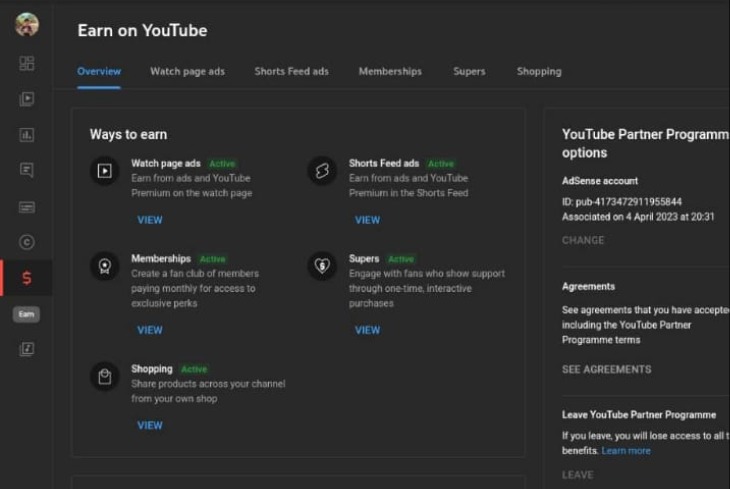Screen dimensions: 730x489
Task: Click the 'Leave YouTube Partner Programme' heading
Action: (639, 414)
